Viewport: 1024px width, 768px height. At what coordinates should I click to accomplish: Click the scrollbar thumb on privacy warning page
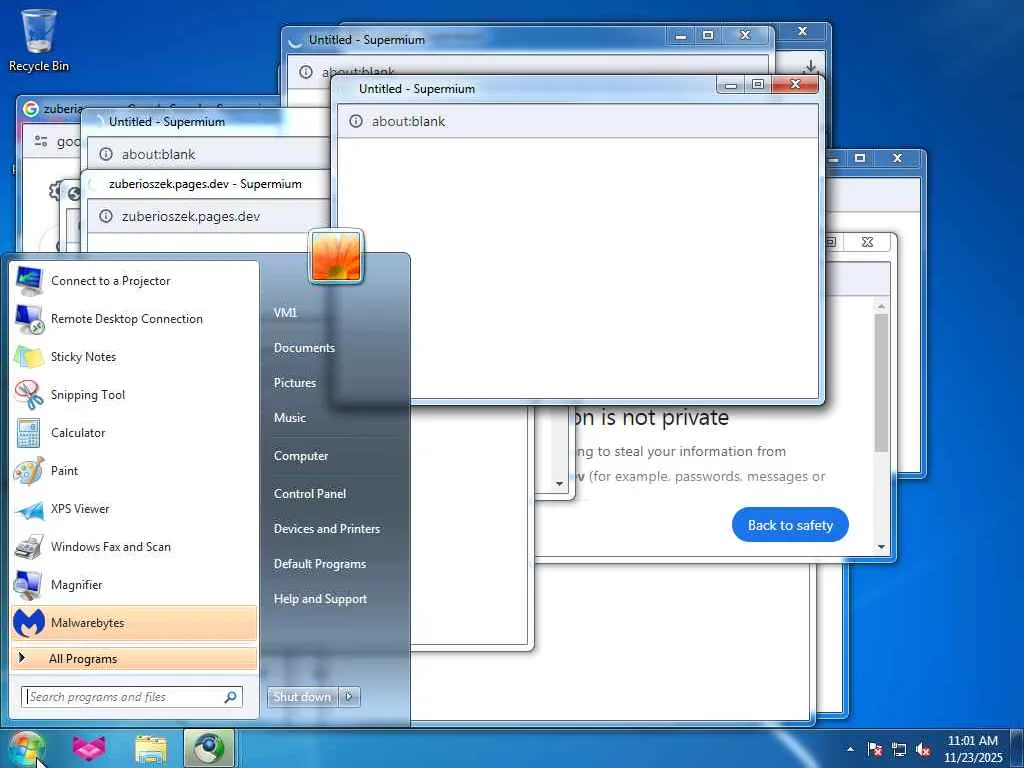click(882, 383)
